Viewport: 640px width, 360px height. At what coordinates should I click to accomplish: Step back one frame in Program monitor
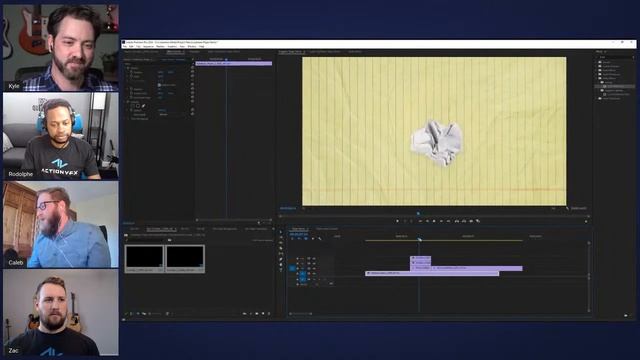pos(427,221)
